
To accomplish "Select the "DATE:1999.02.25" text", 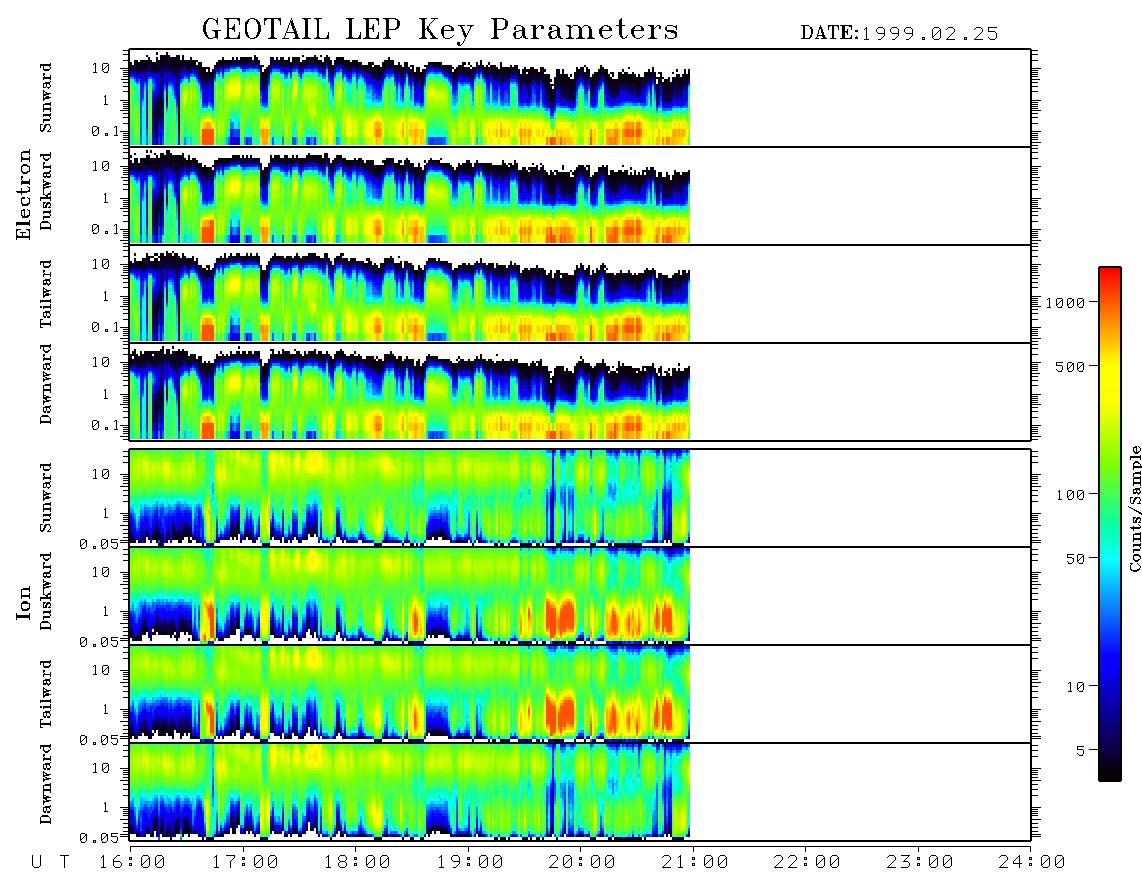I will click(899, 34).
